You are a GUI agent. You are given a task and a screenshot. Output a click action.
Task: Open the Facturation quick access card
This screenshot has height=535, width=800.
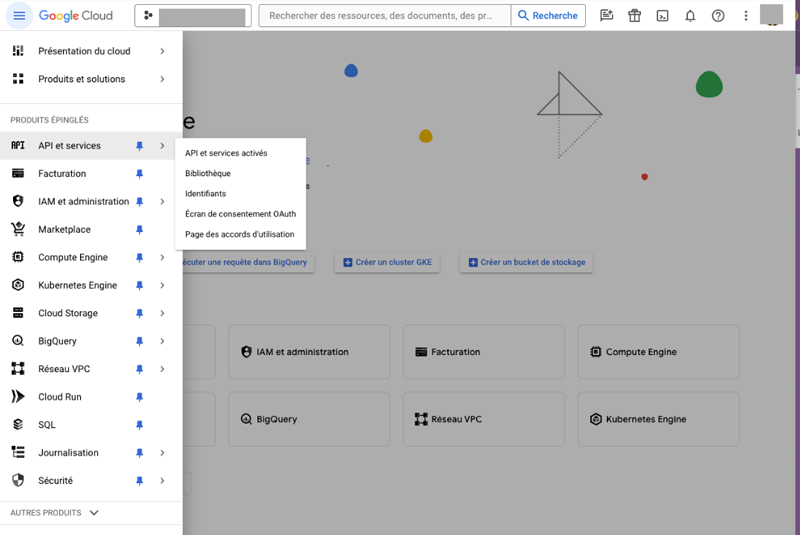484,352
